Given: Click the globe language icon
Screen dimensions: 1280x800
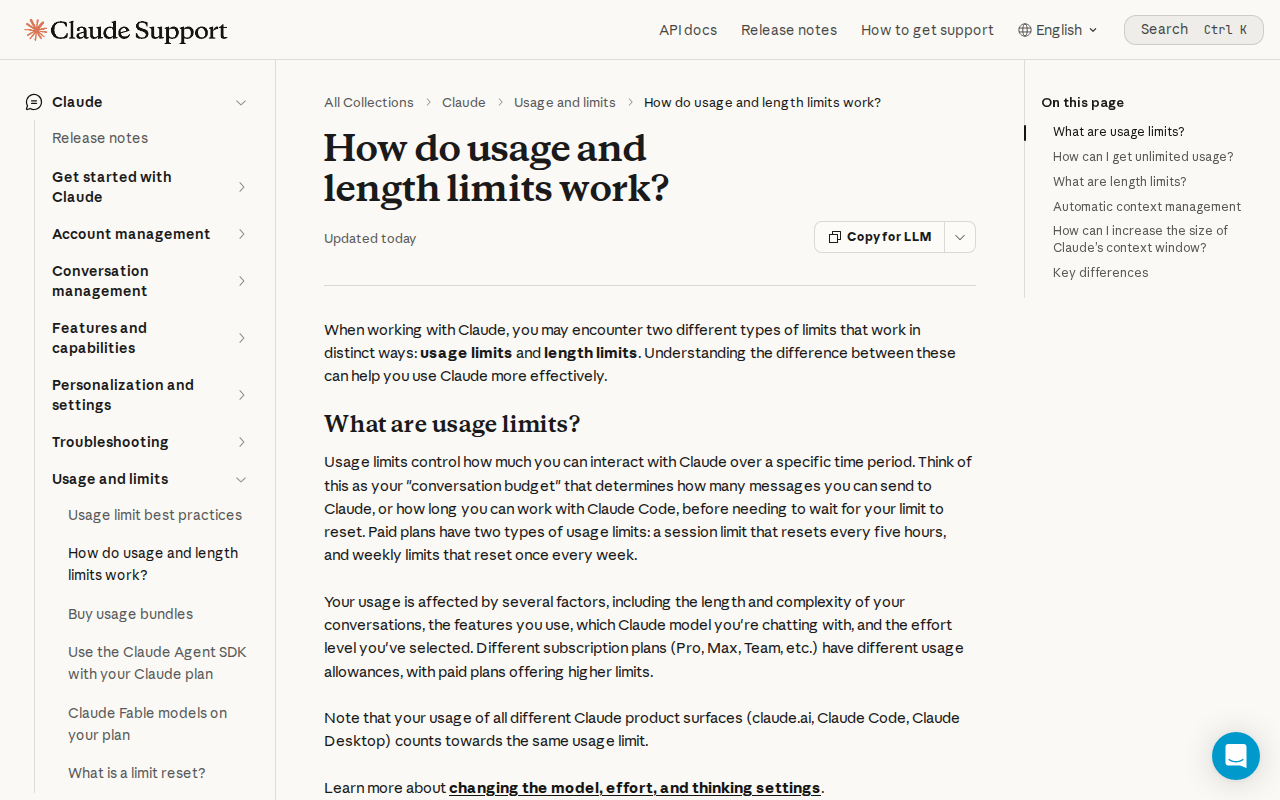Looking at the screenshot, I should [1025, 30].
